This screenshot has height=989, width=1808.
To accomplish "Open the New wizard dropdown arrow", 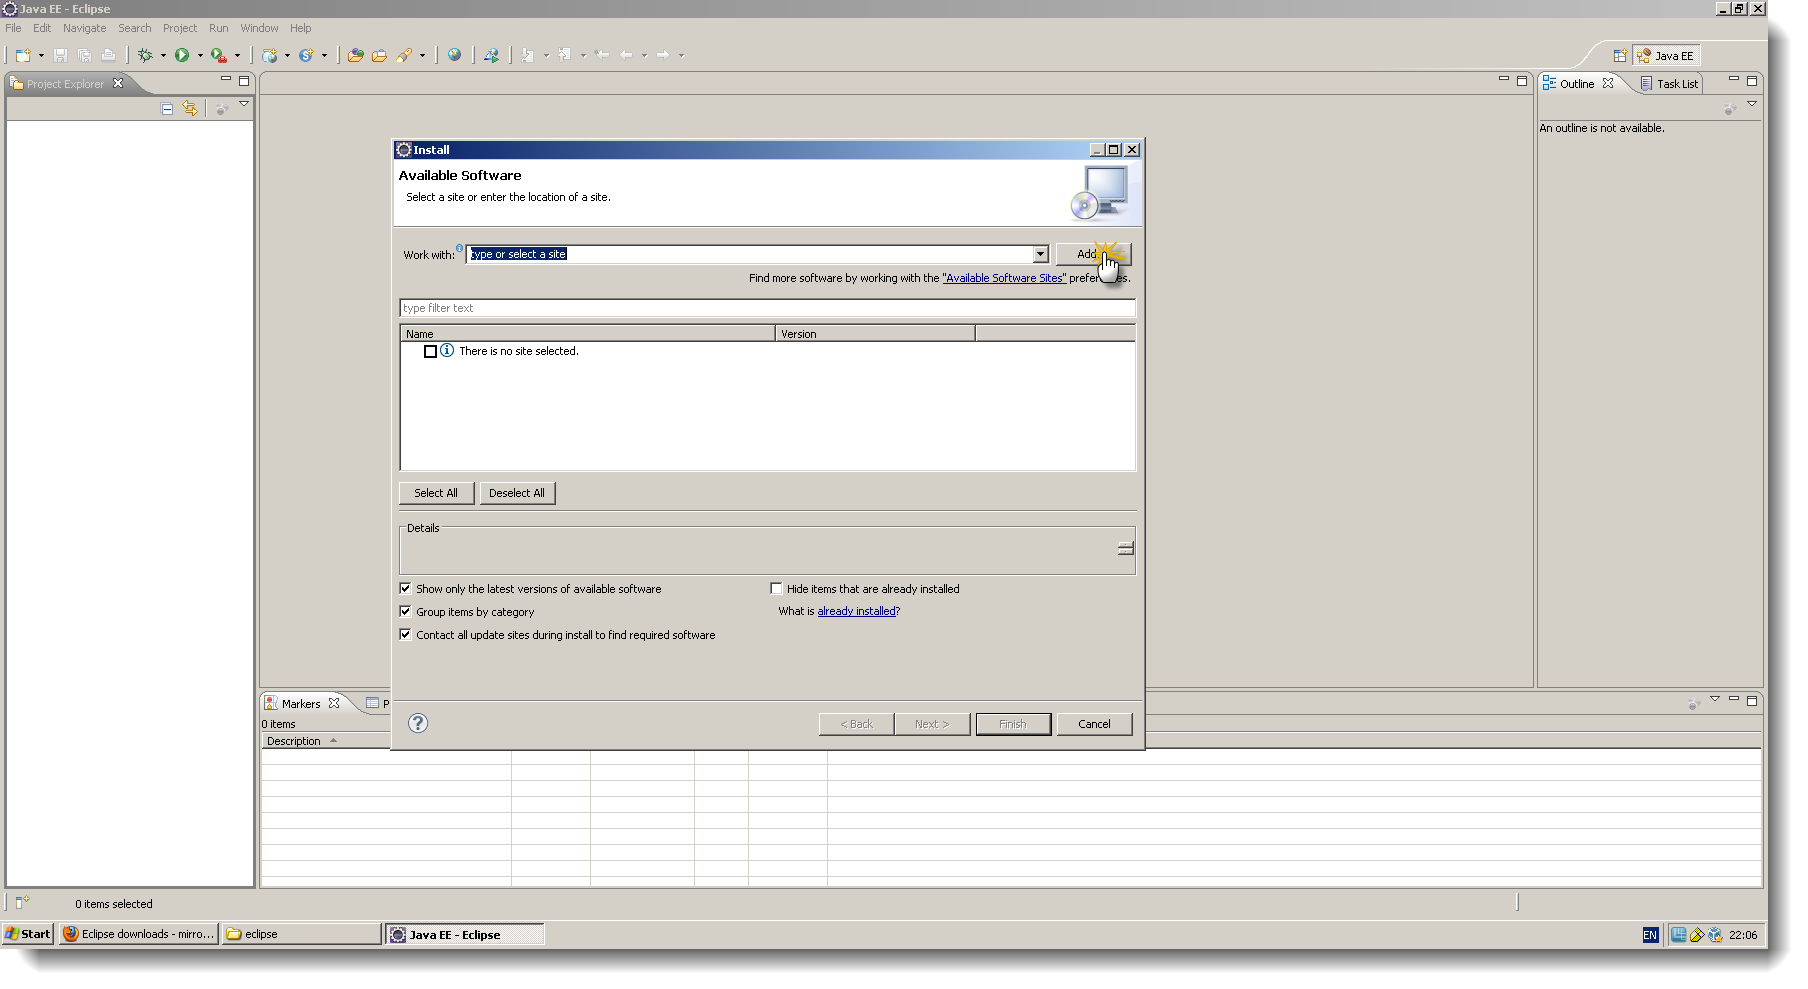I will click(x=41, y=55).
